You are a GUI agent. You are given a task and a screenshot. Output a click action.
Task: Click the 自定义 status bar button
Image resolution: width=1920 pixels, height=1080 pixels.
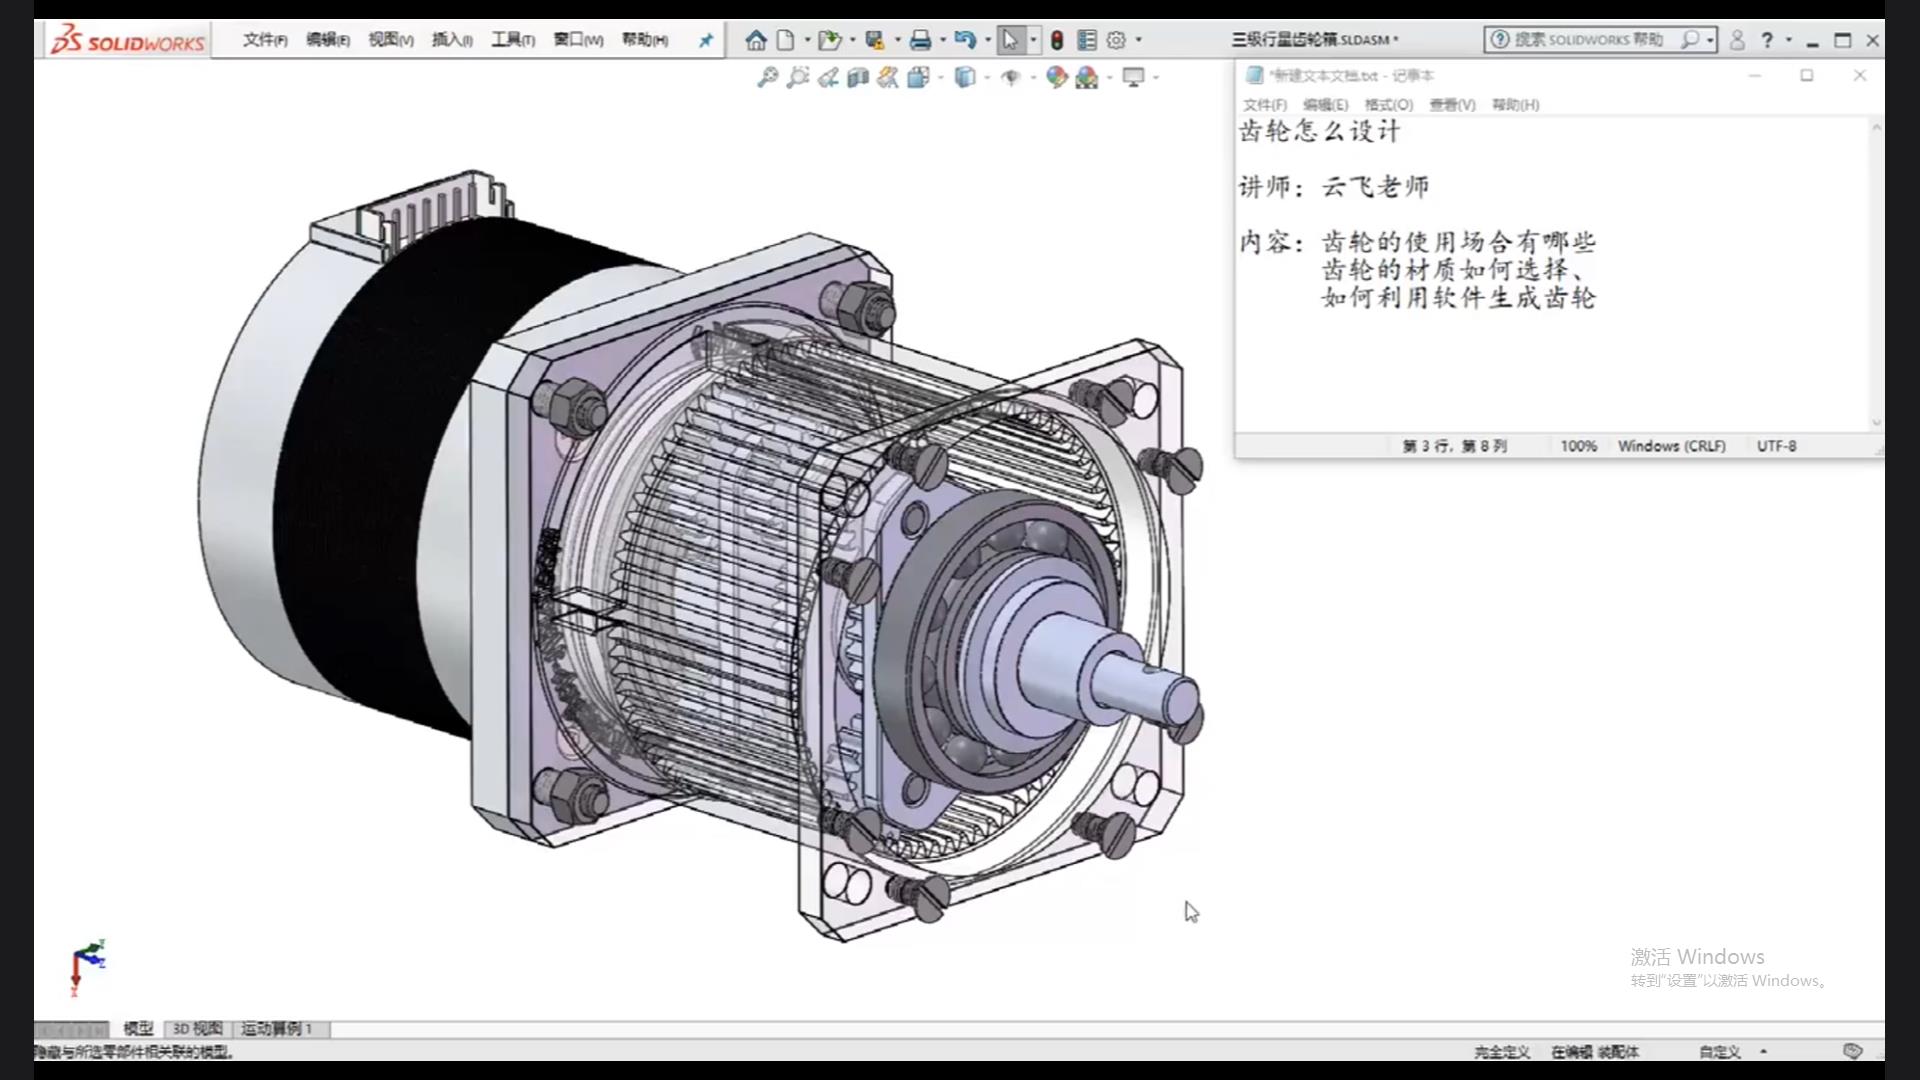1720,1051
